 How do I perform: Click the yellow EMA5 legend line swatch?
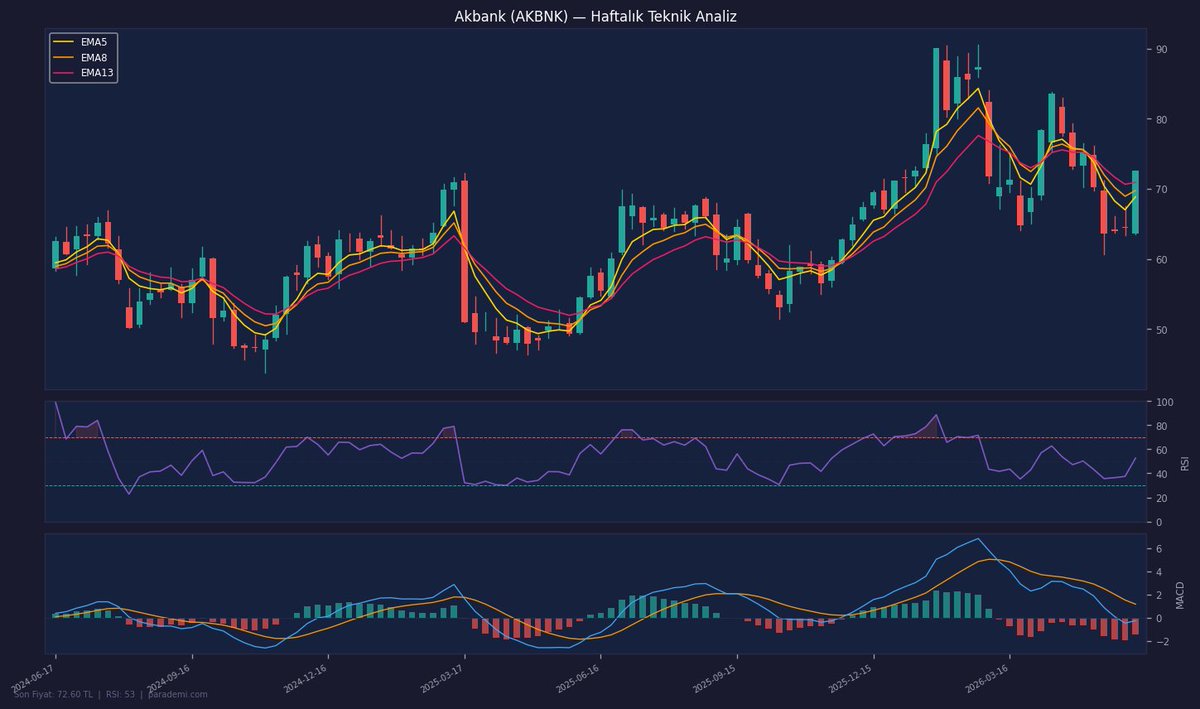pyautogui.click(x=64, y=42)
